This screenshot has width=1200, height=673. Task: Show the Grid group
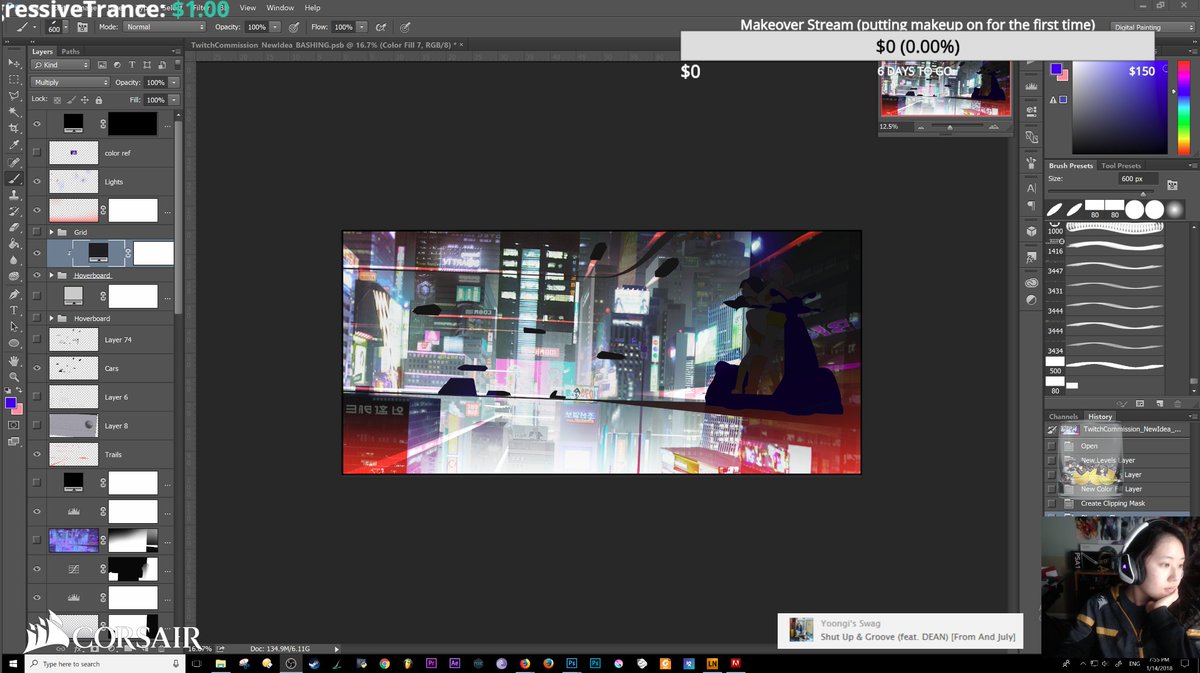(37, 232)
